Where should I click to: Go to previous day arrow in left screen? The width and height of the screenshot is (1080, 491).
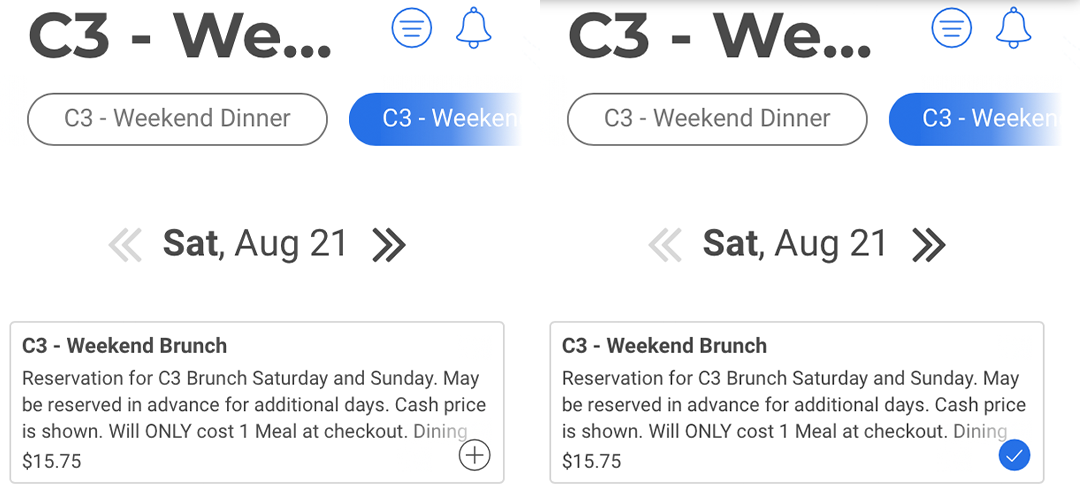(125, 245)
